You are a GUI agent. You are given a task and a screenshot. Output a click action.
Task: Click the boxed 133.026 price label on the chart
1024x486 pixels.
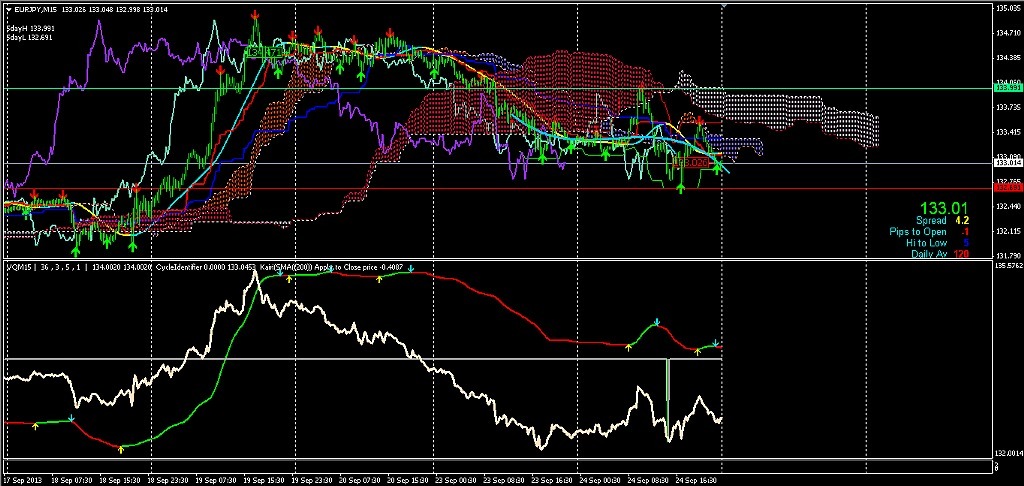coord(692,161)
